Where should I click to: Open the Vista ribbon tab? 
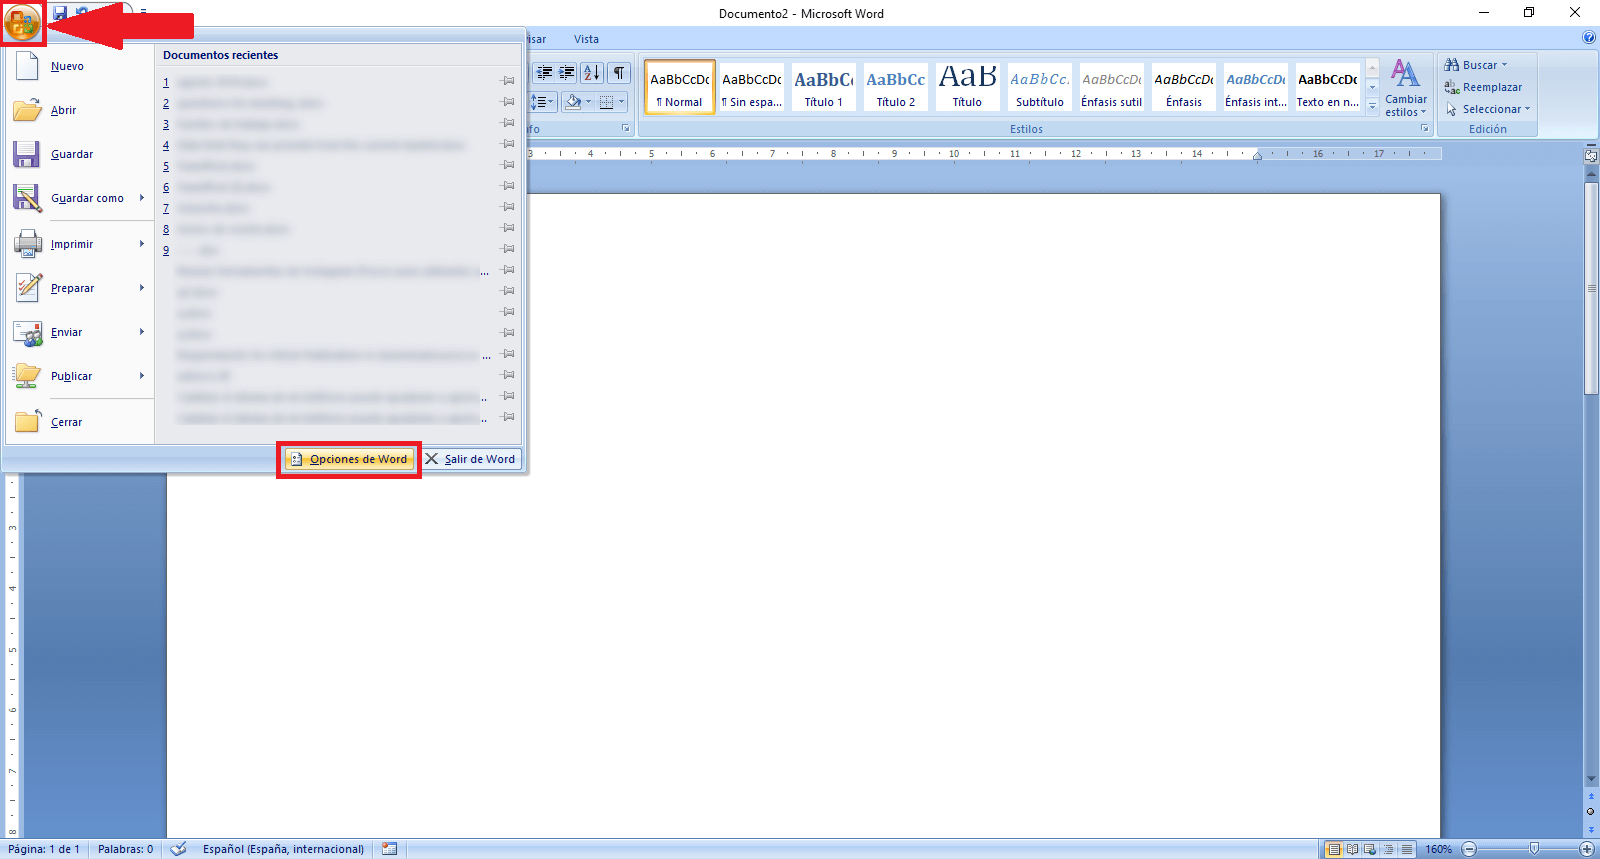(586, 39)
